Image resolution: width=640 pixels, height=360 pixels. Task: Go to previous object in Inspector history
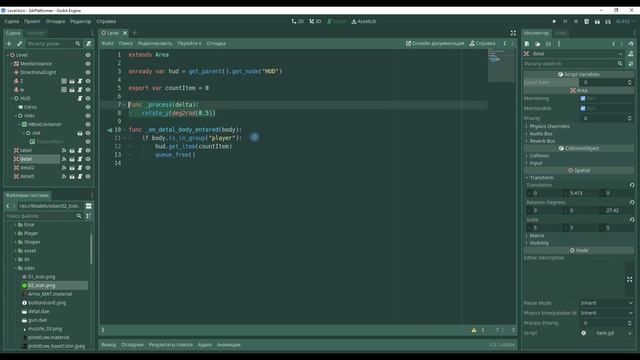(x=613, y=44)
